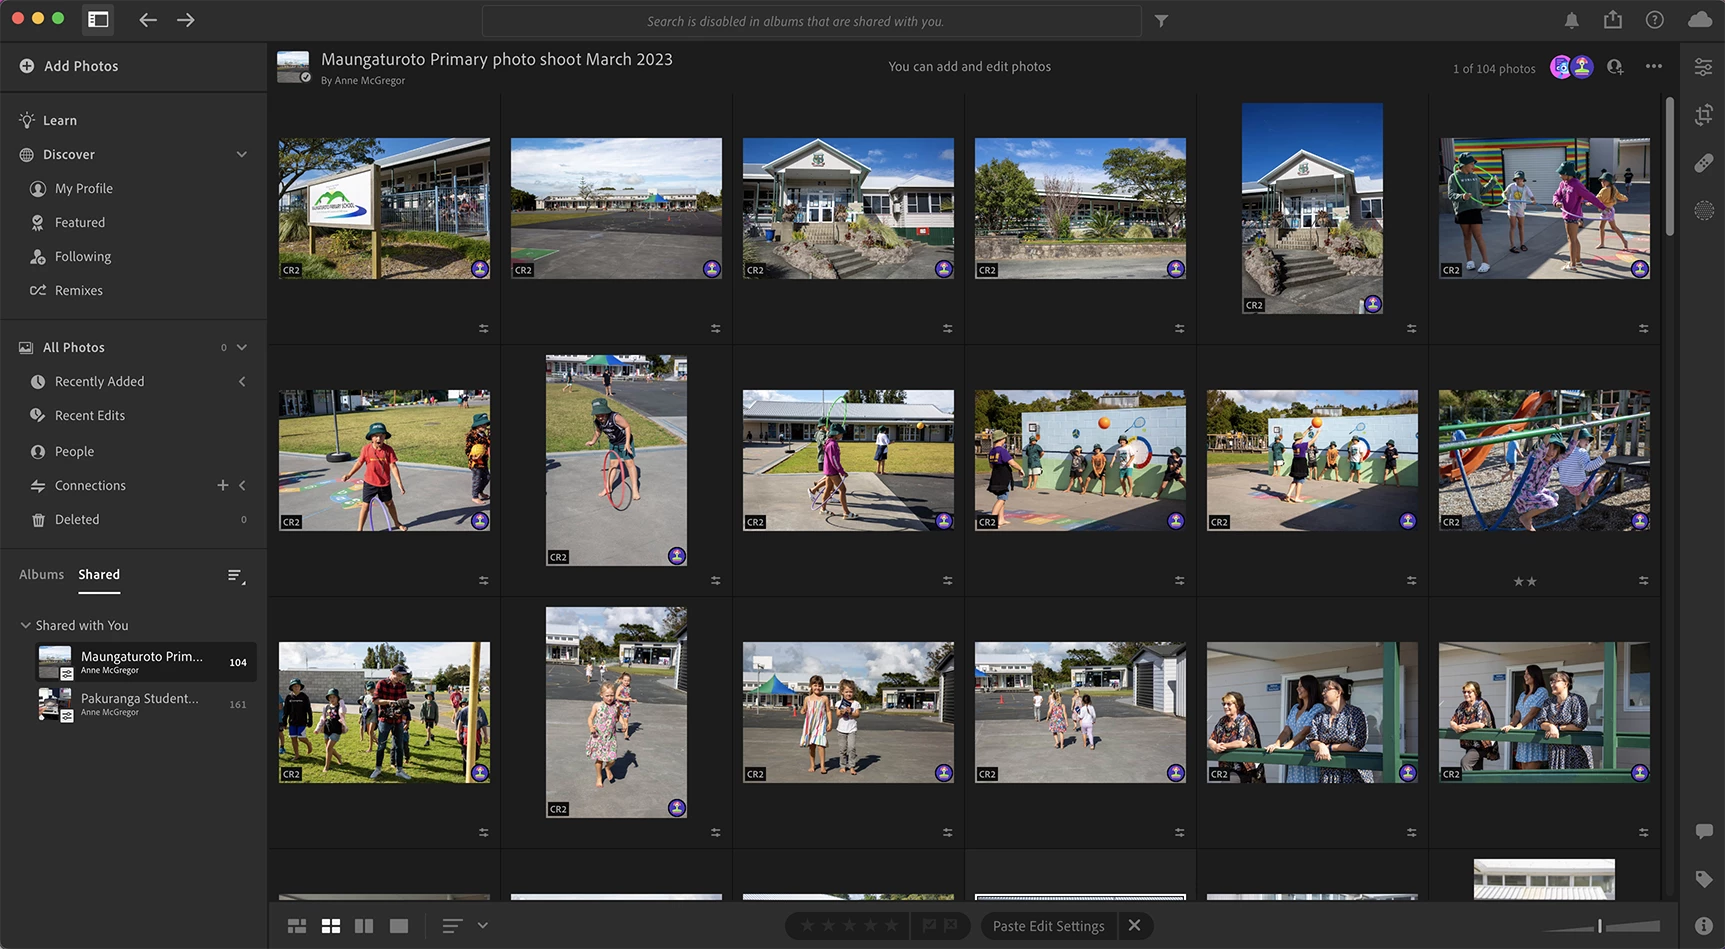Click the album contributor avatars
The height and width of the screenshot is (949, 1725).
pos(1571,67)
